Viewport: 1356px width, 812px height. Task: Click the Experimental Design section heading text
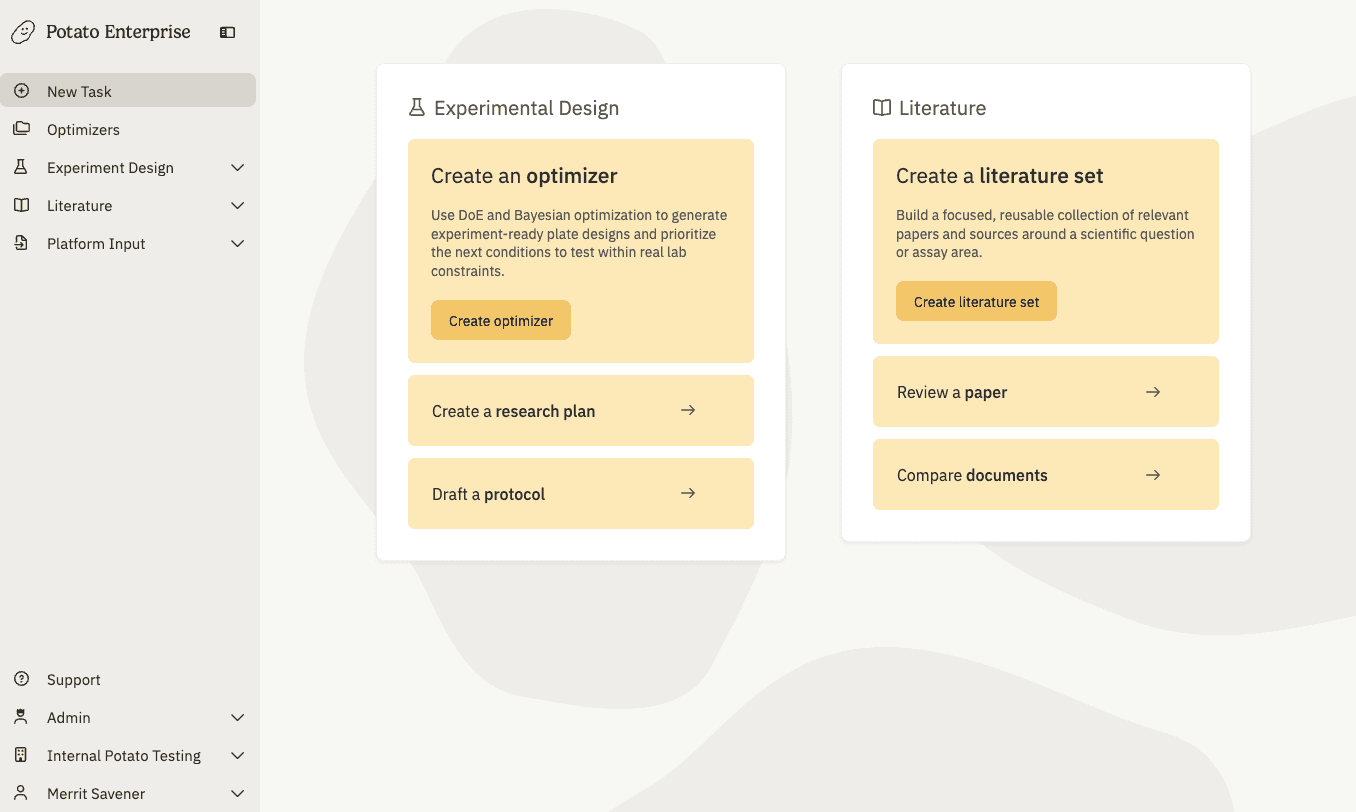527,108
